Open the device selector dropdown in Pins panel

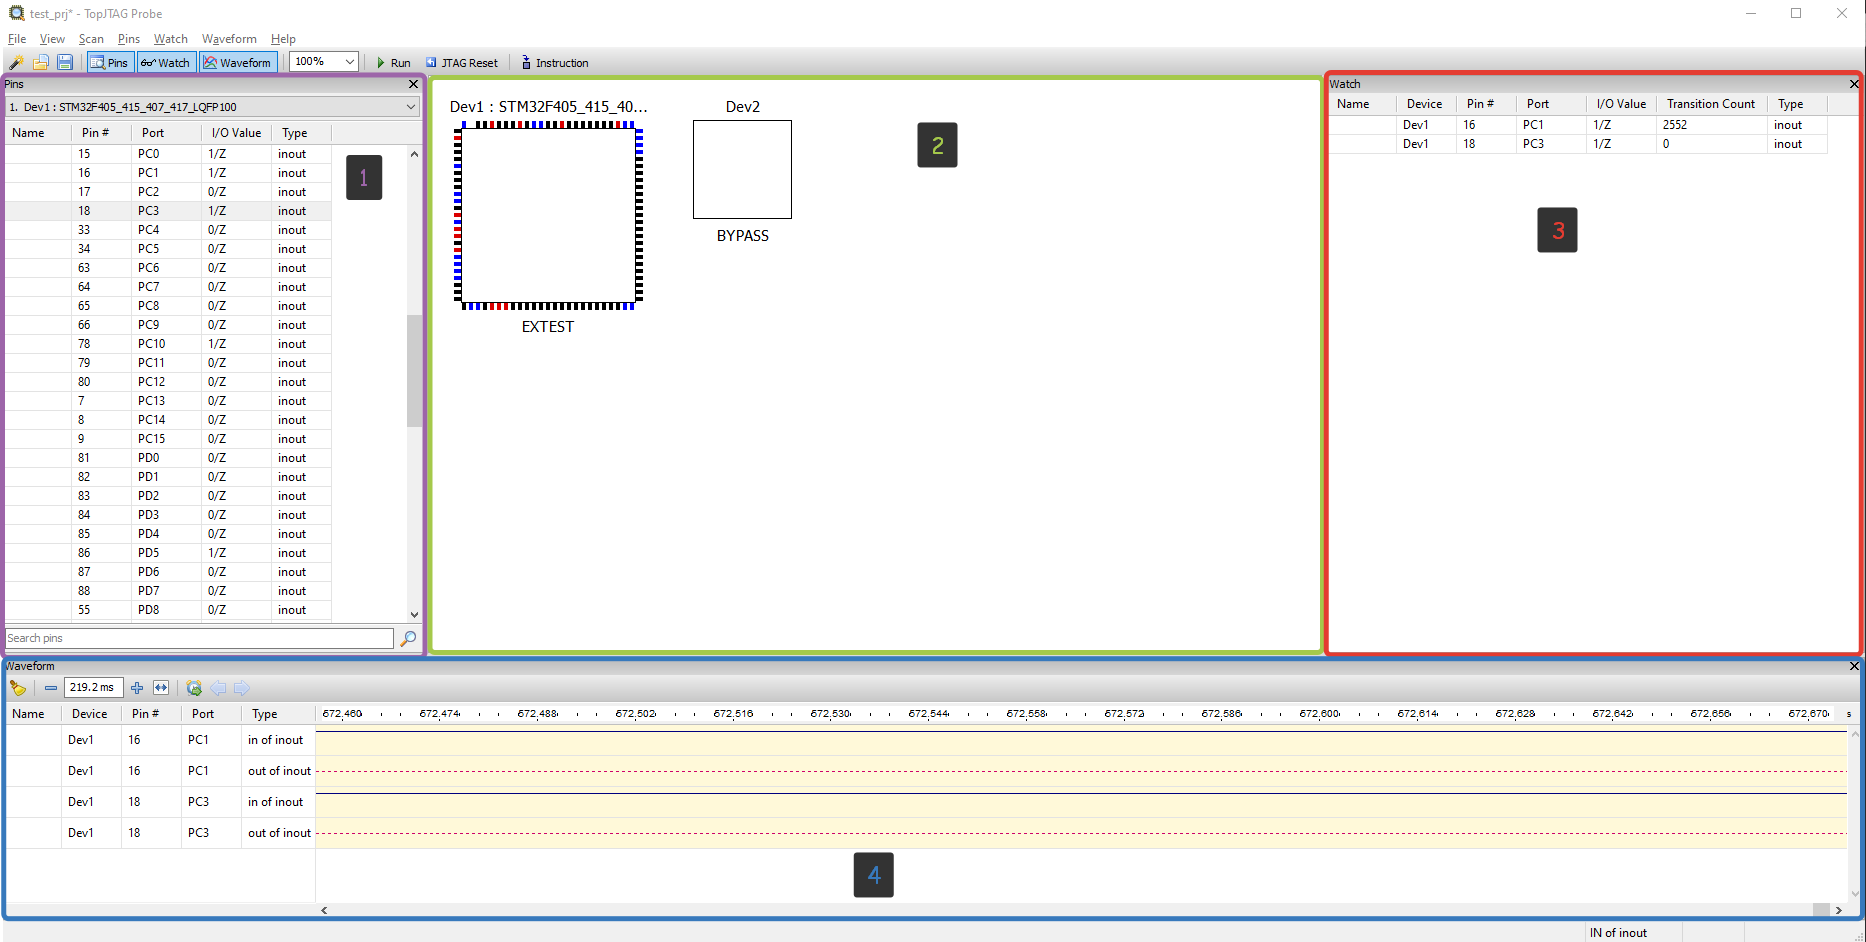[x=409, y=106]
